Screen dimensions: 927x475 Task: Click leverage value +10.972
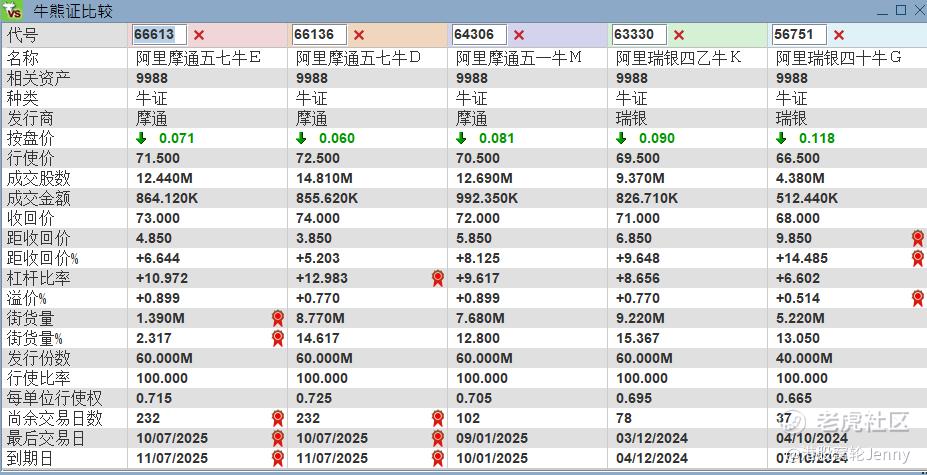162,279
